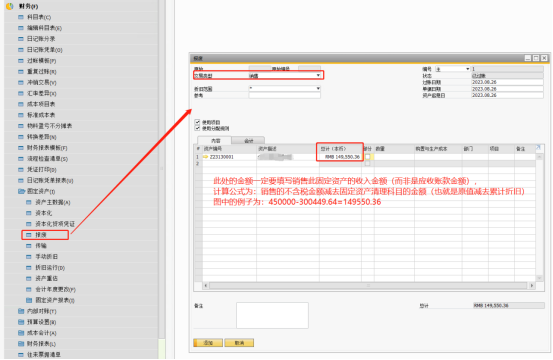553x360 pixels.
Task: Click the 取消 button
Action: click(x=239, y=343)
